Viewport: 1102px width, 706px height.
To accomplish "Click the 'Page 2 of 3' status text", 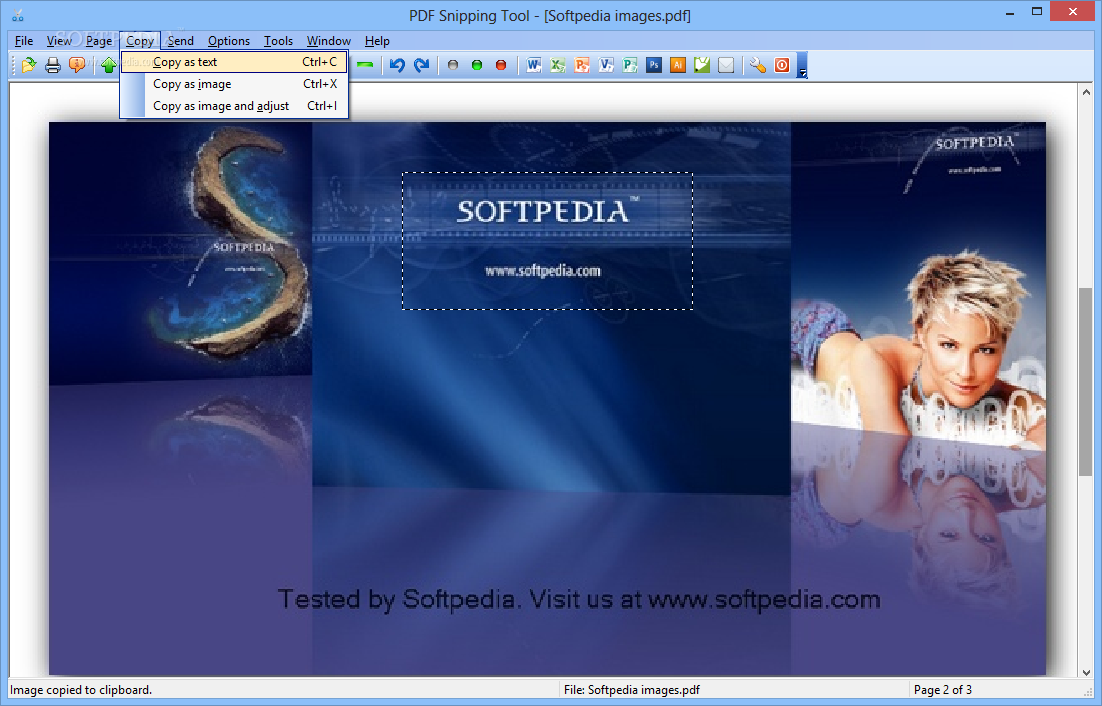I will tap(942, 690).
